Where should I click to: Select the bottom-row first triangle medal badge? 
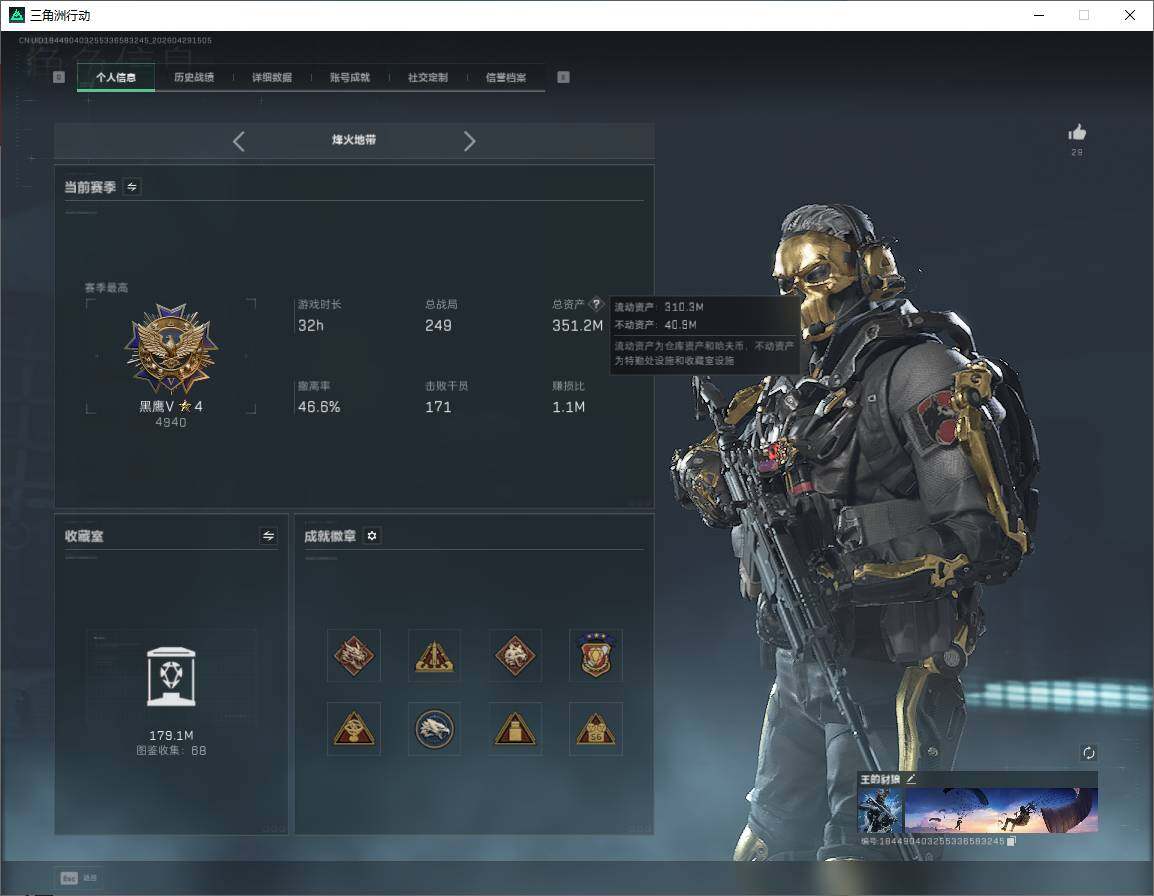click(354, 729)
